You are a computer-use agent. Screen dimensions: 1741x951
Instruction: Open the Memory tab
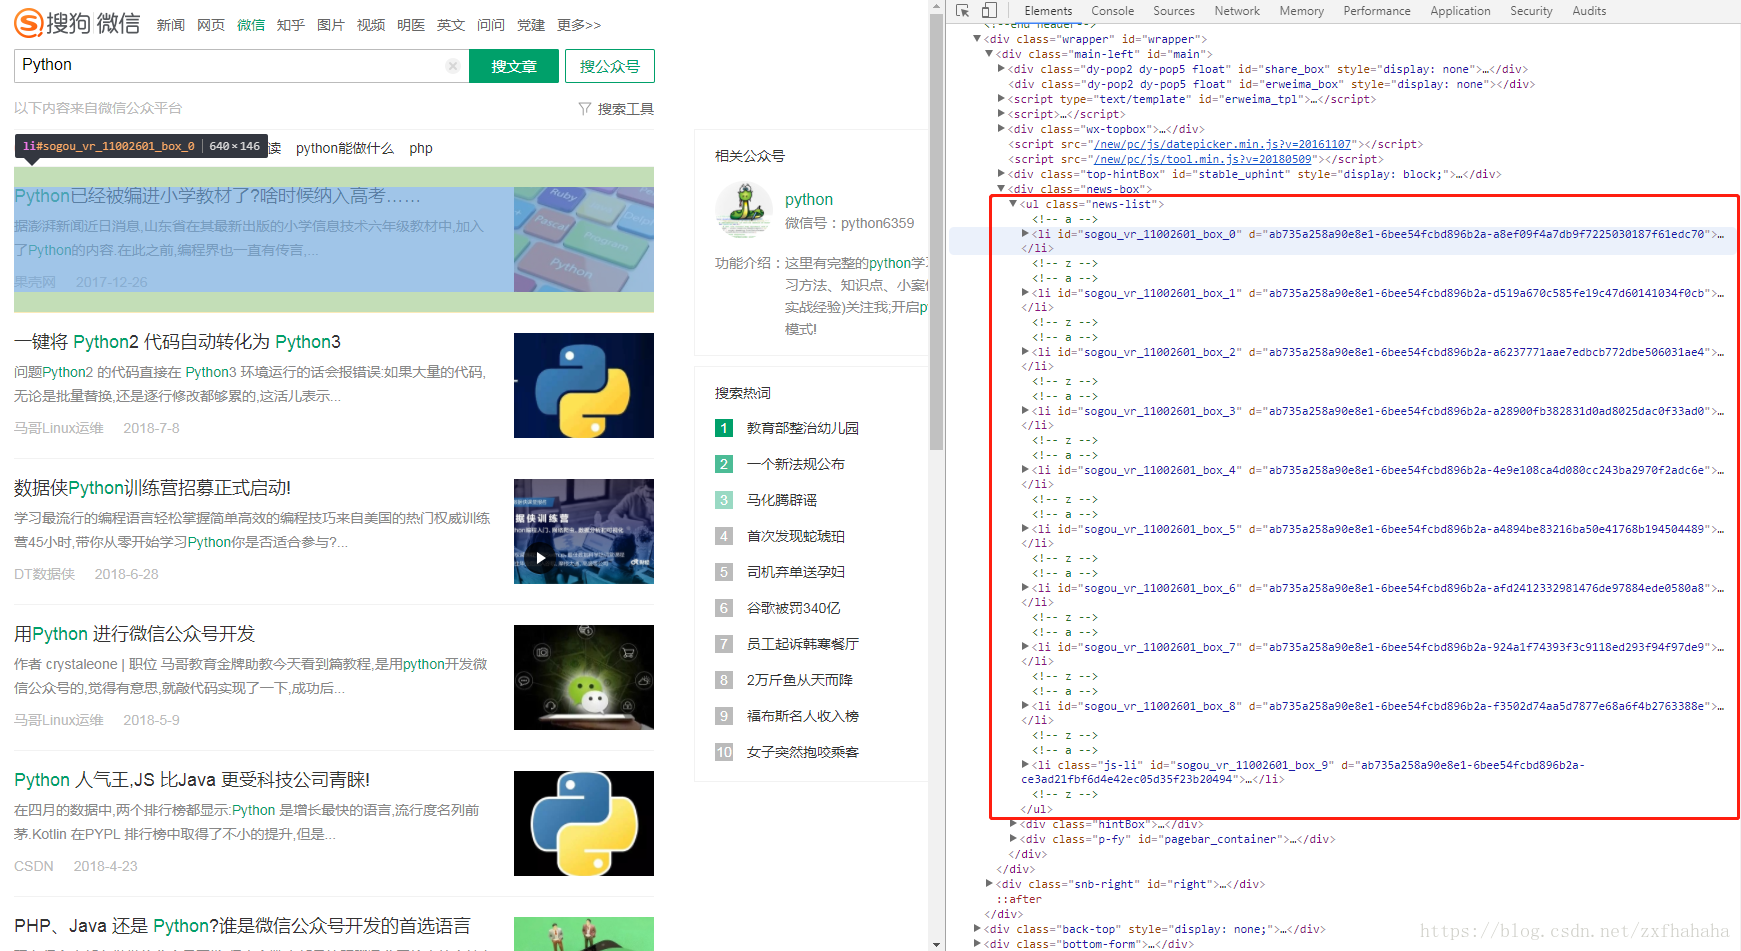(x=1301, y=11)
